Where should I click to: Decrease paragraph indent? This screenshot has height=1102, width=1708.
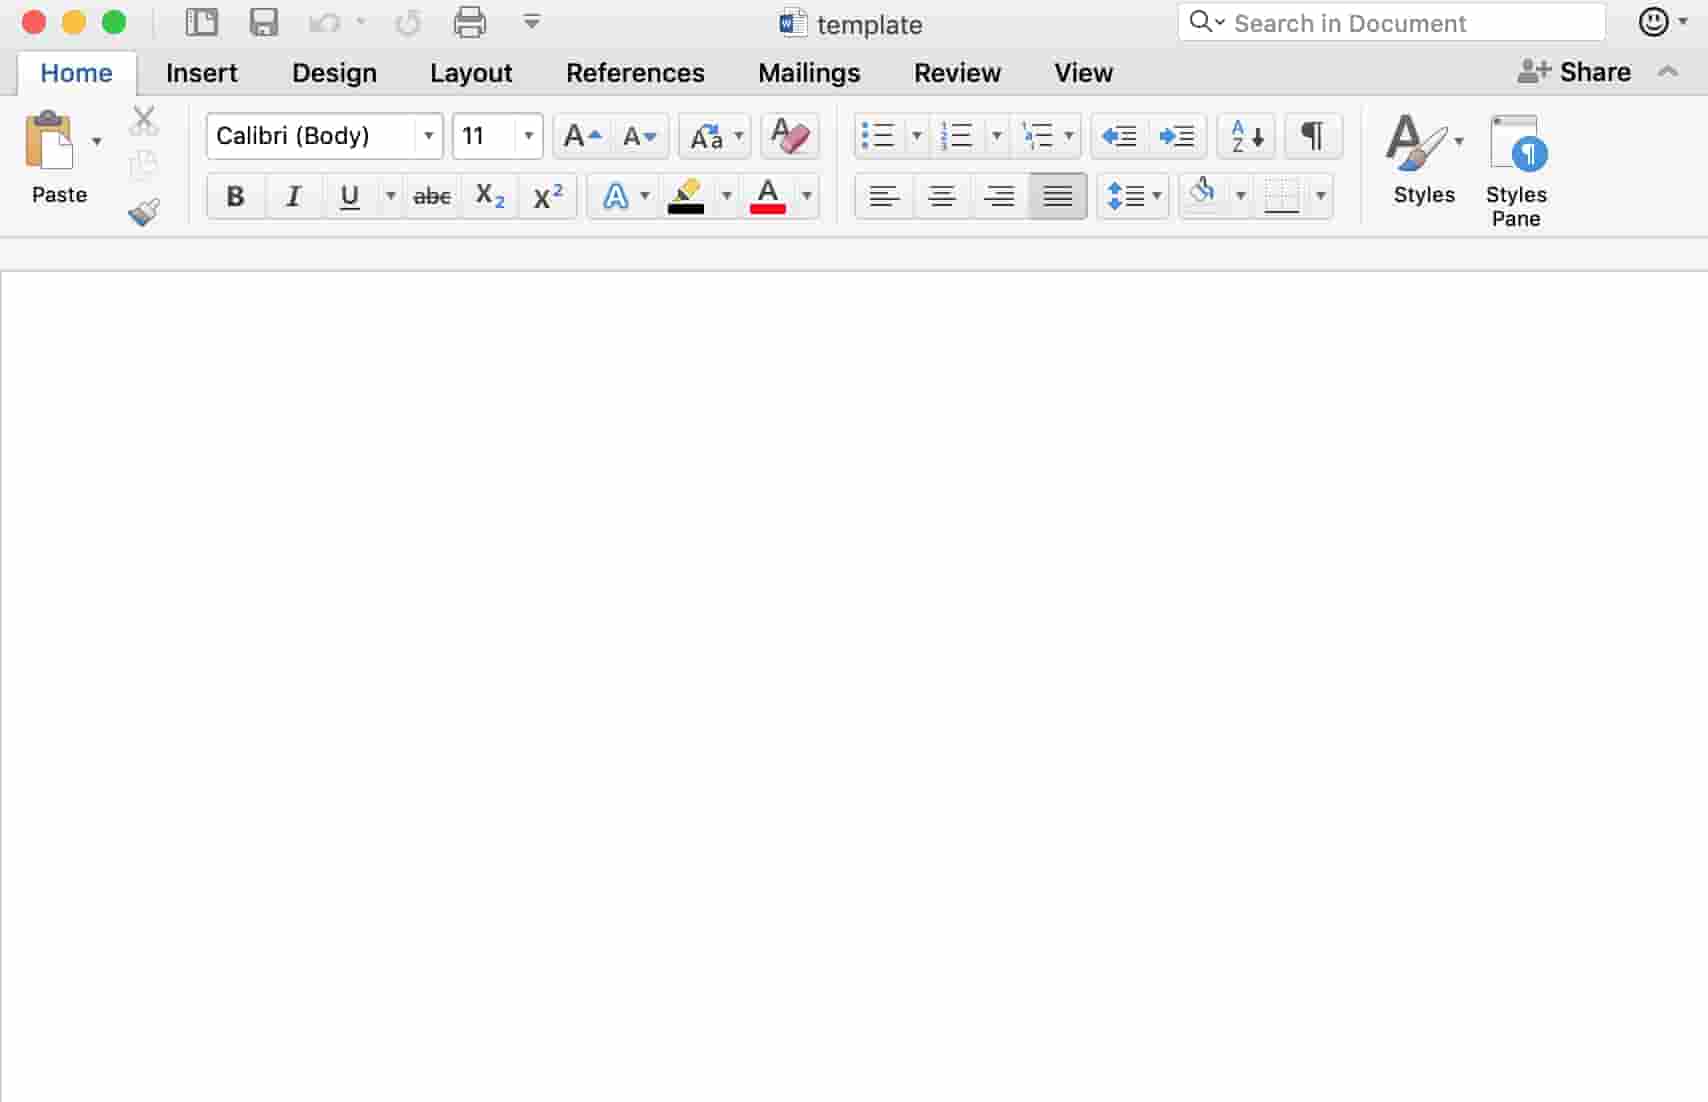pyautogui.click(x=1119, y=136)
